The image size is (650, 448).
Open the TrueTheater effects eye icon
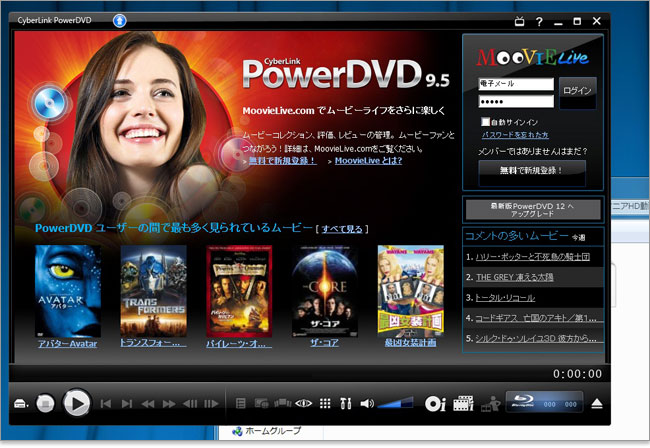tap(304, 403)
